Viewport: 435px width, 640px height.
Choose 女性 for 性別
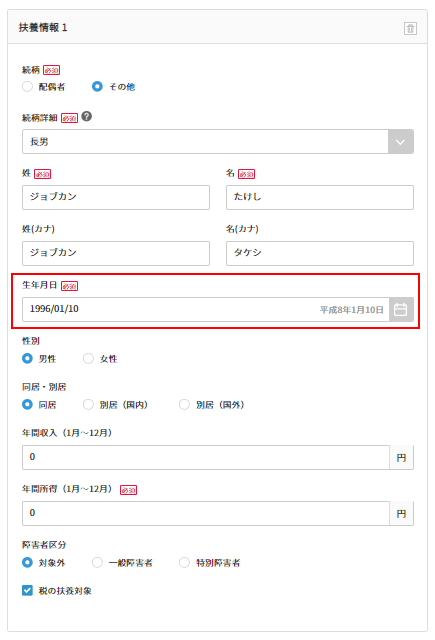point(88,358)
